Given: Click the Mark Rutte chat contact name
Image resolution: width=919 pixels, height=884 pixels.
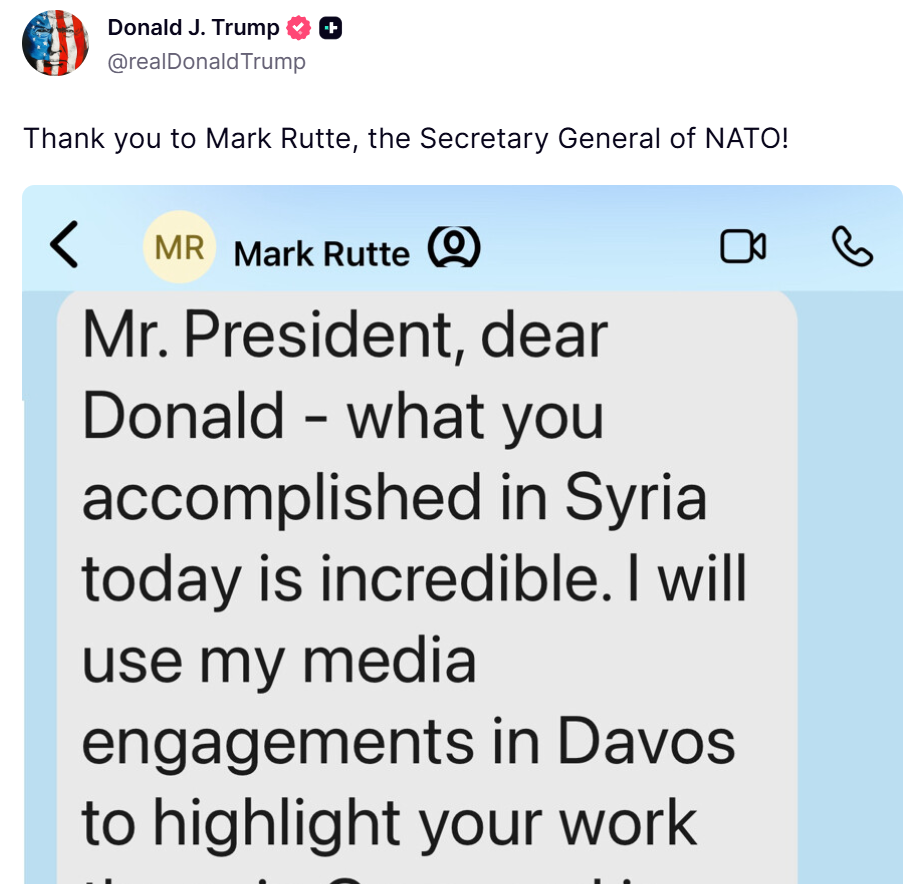Looking at the screenshot, I should point(321,254).
